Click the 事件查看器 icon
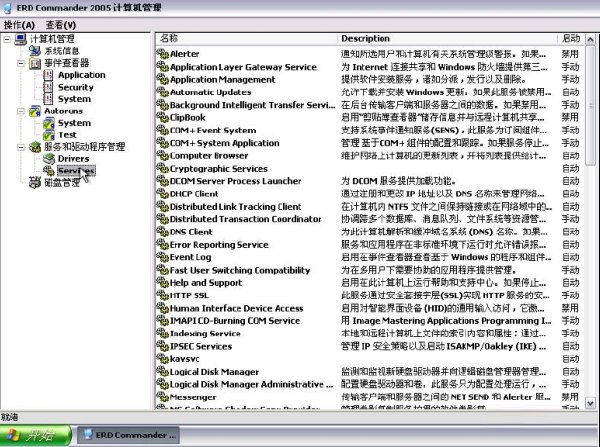 pyautogui.click(x=35, y=63)
